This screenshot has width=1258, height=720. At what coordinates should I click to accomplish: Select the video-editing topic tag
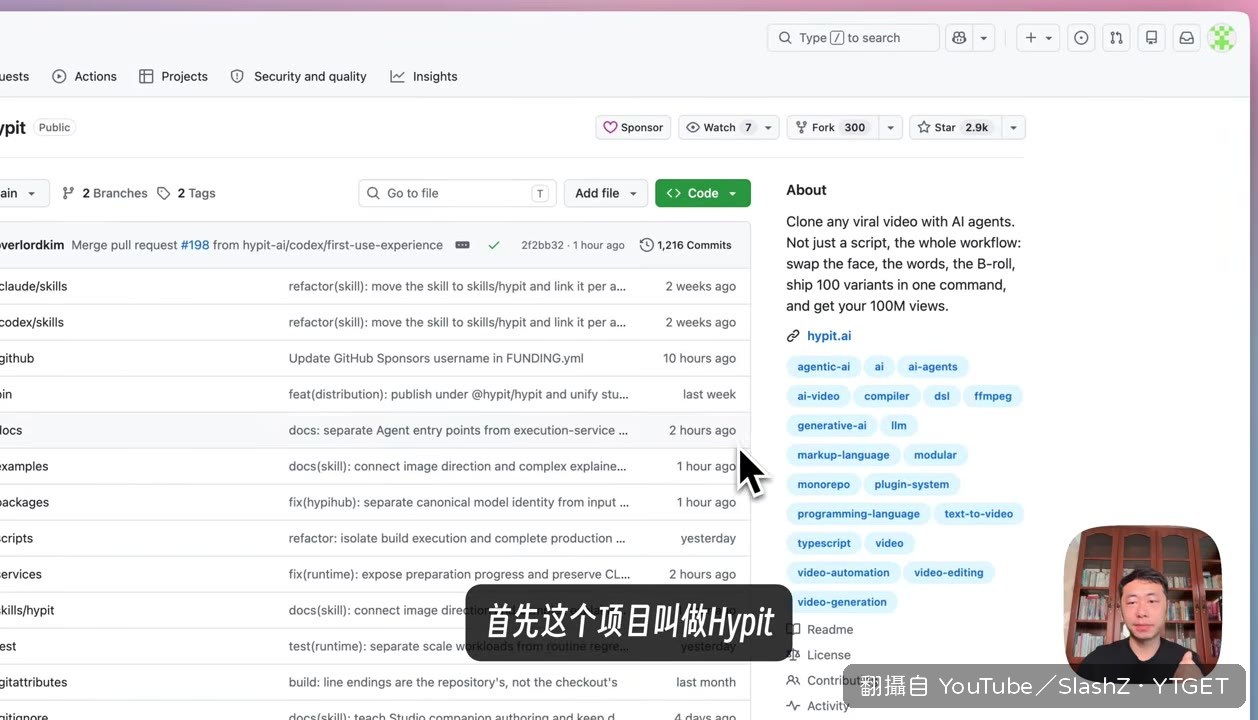[949, 573]
